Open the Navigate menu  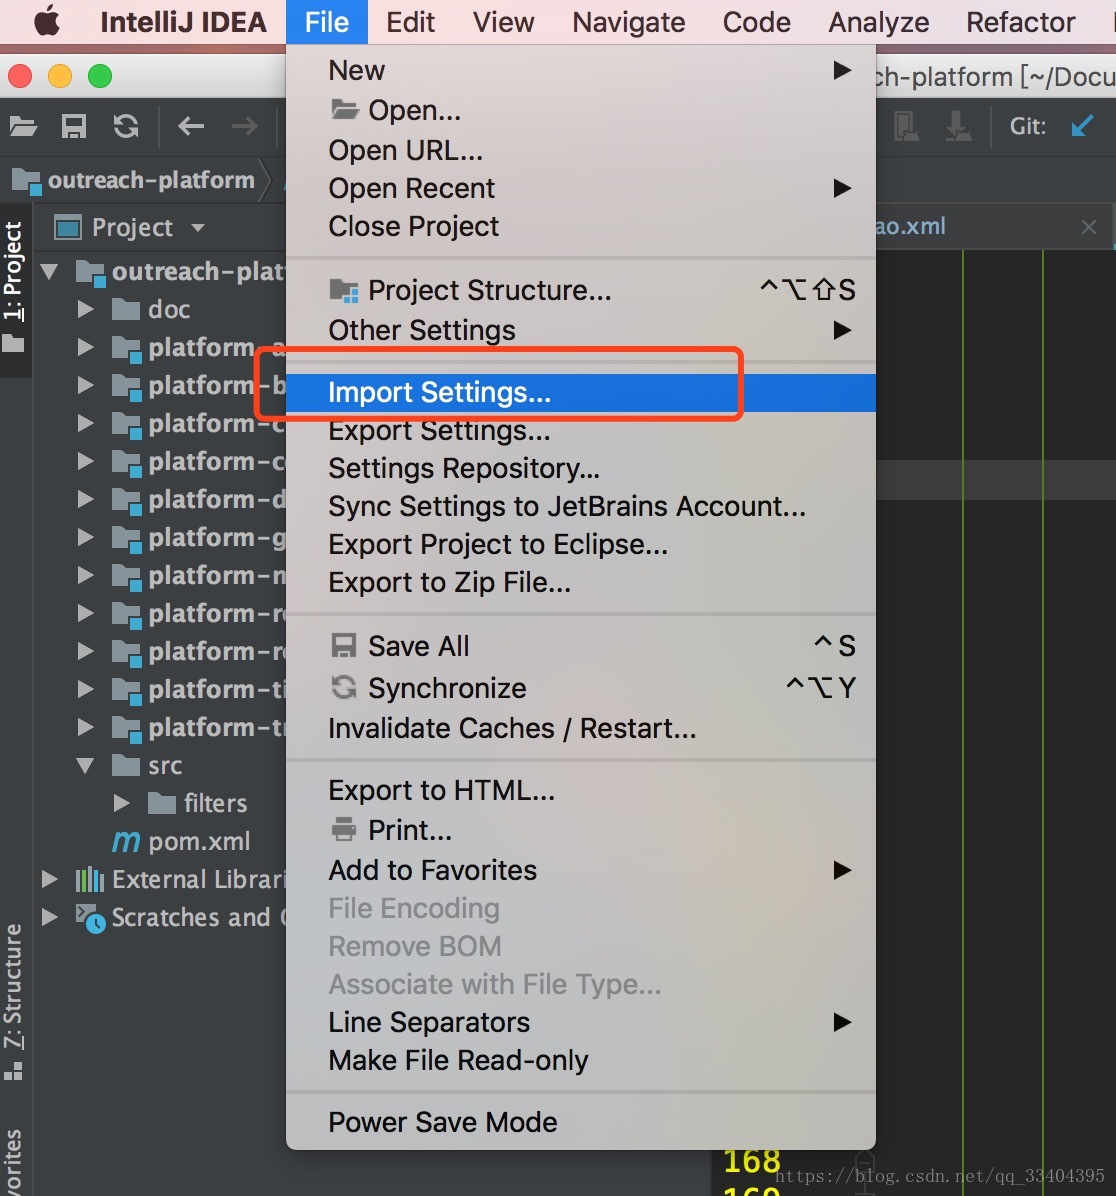pyautogui.click(x=629, y=22)
